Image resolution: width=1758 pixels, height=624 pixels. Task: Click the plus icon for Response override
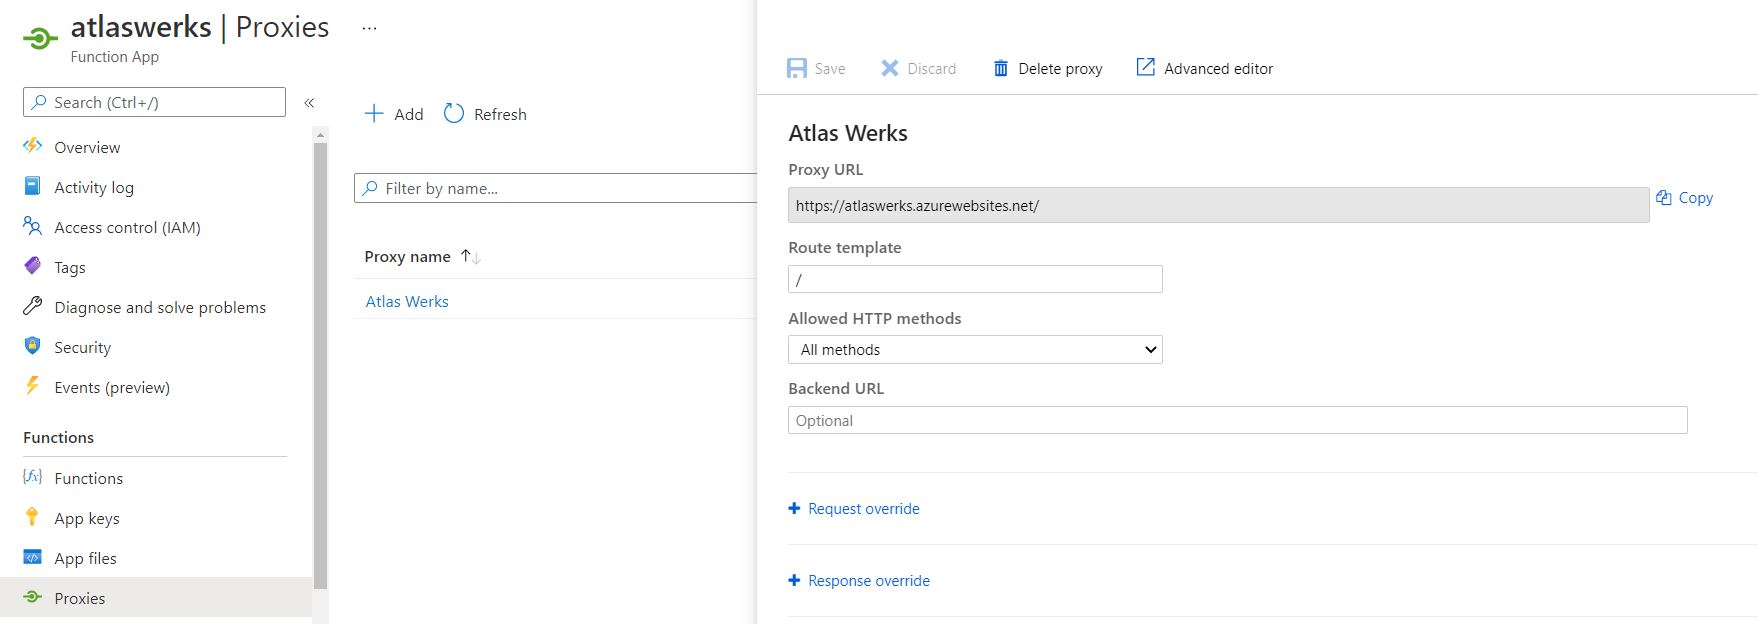[794, 580]
